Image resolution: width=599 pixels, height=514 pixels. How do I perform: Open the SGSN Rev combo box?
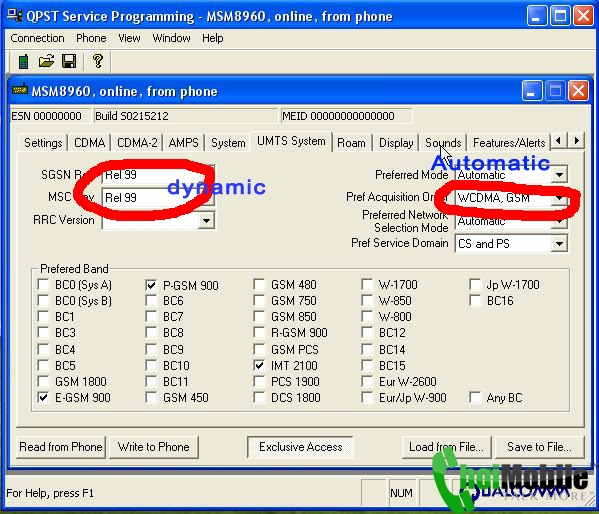click(x=158, y=175)
